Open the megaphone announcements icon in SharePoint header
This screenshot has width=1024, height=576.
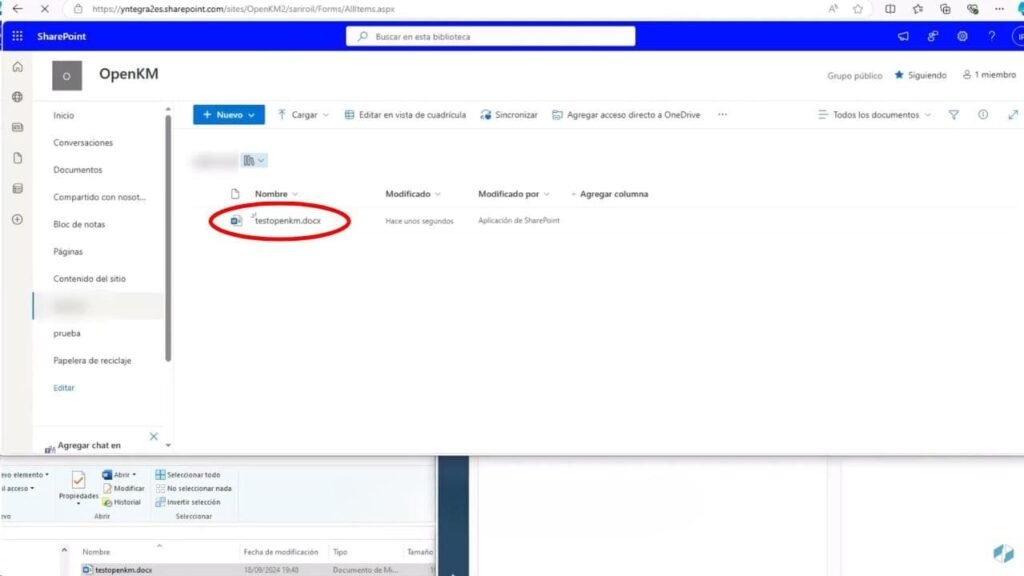(903, 37)
